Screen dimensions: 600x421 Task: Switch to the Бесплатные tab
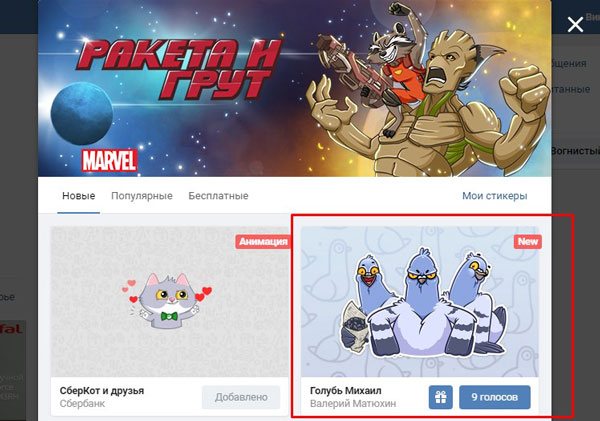218,196
